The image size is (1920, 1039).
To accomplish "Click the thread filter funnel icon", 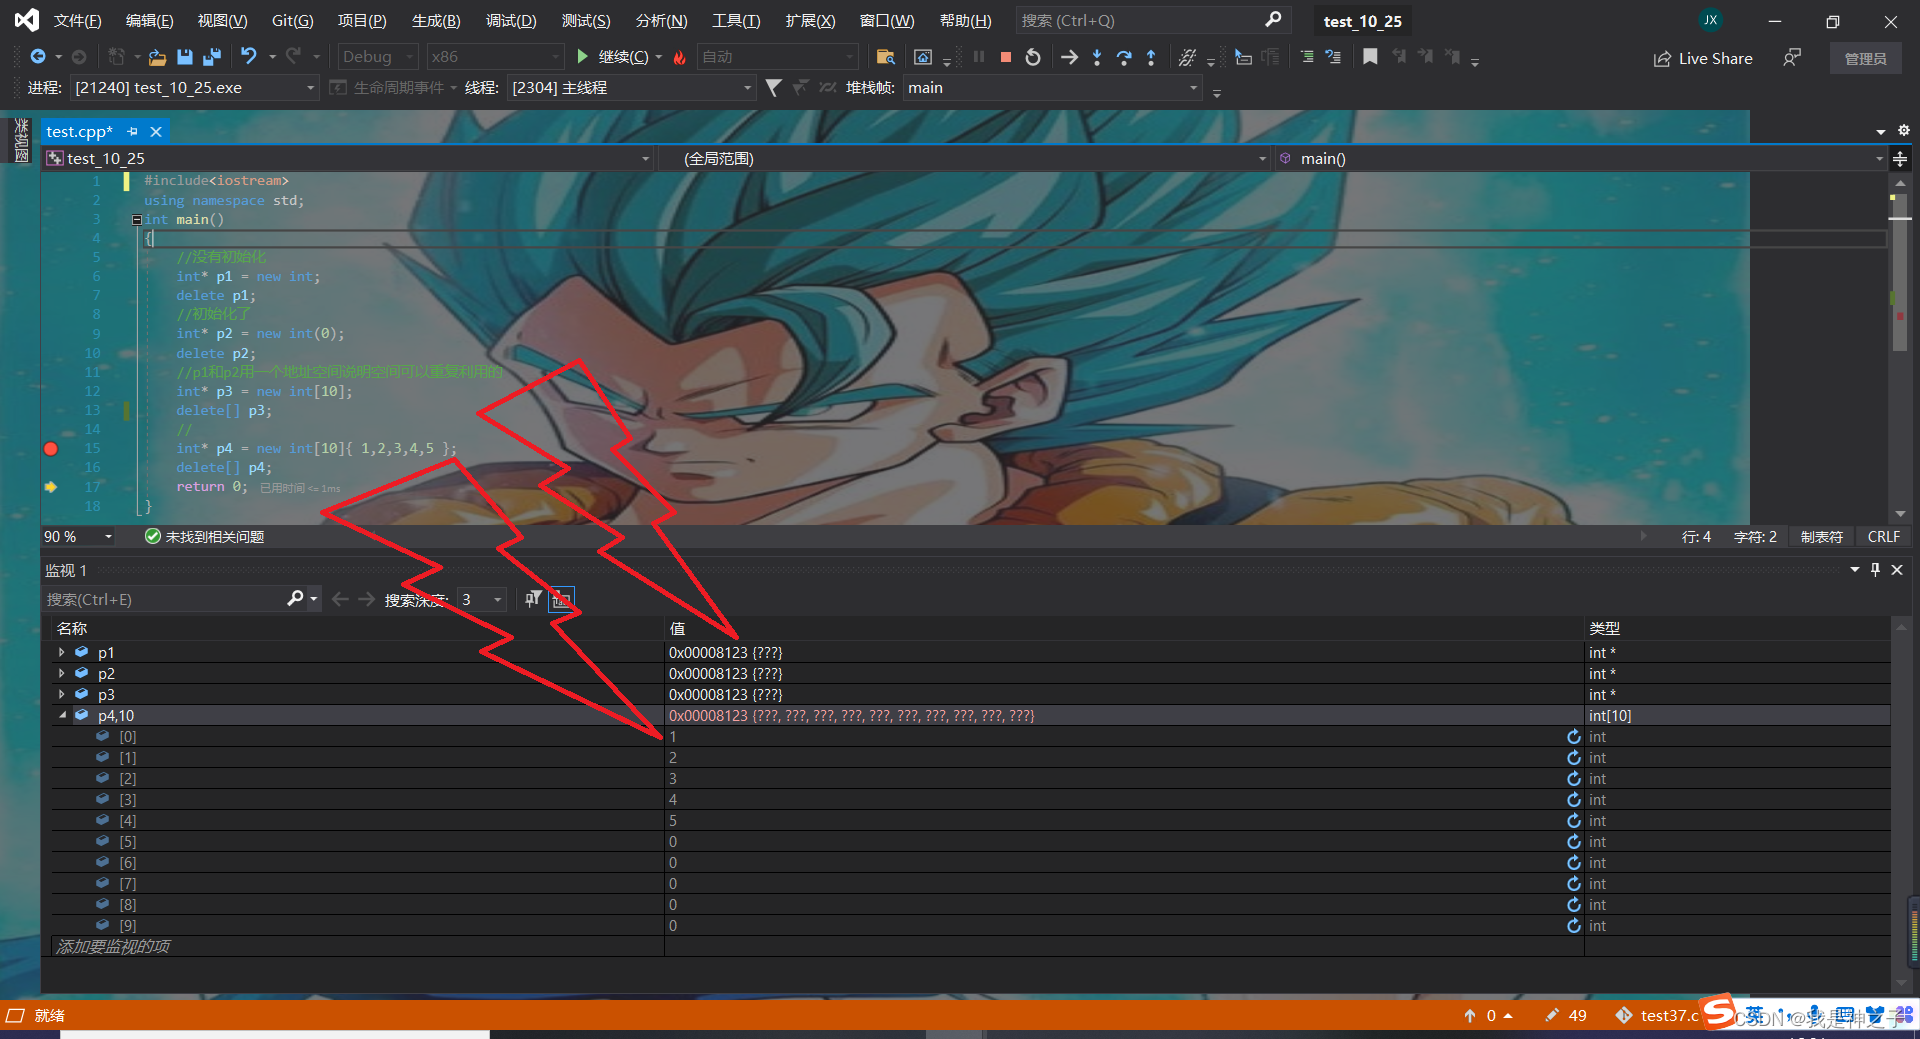I will (773, 88).
